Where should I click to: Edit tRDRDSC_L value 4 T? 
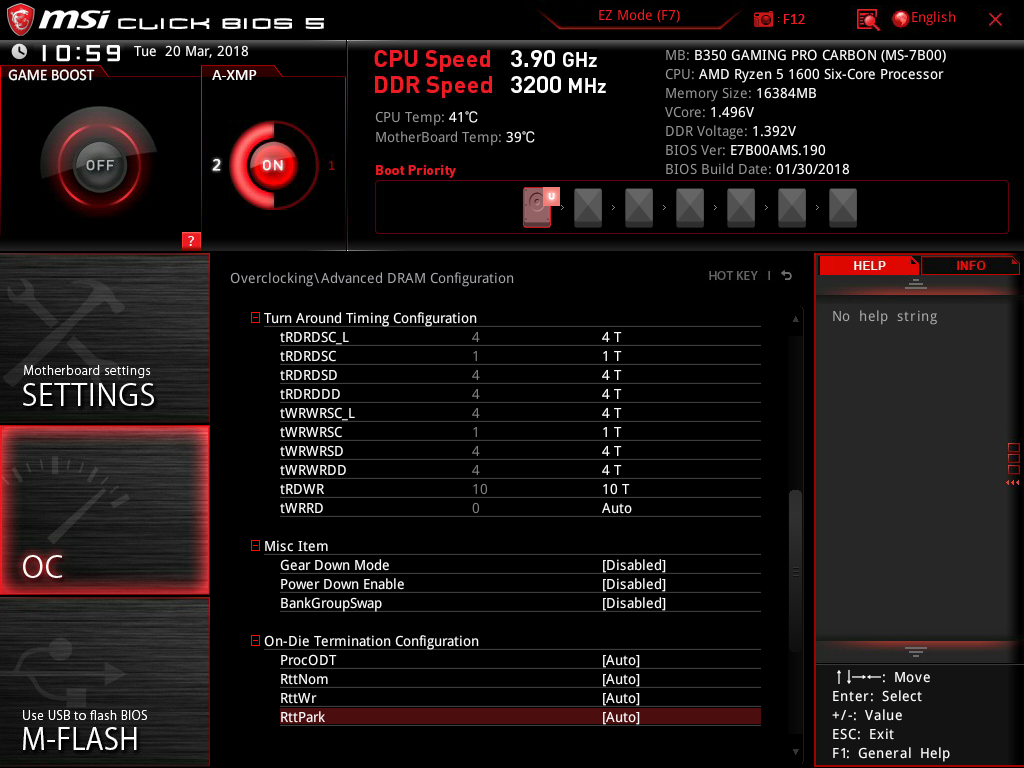(611, 337)
